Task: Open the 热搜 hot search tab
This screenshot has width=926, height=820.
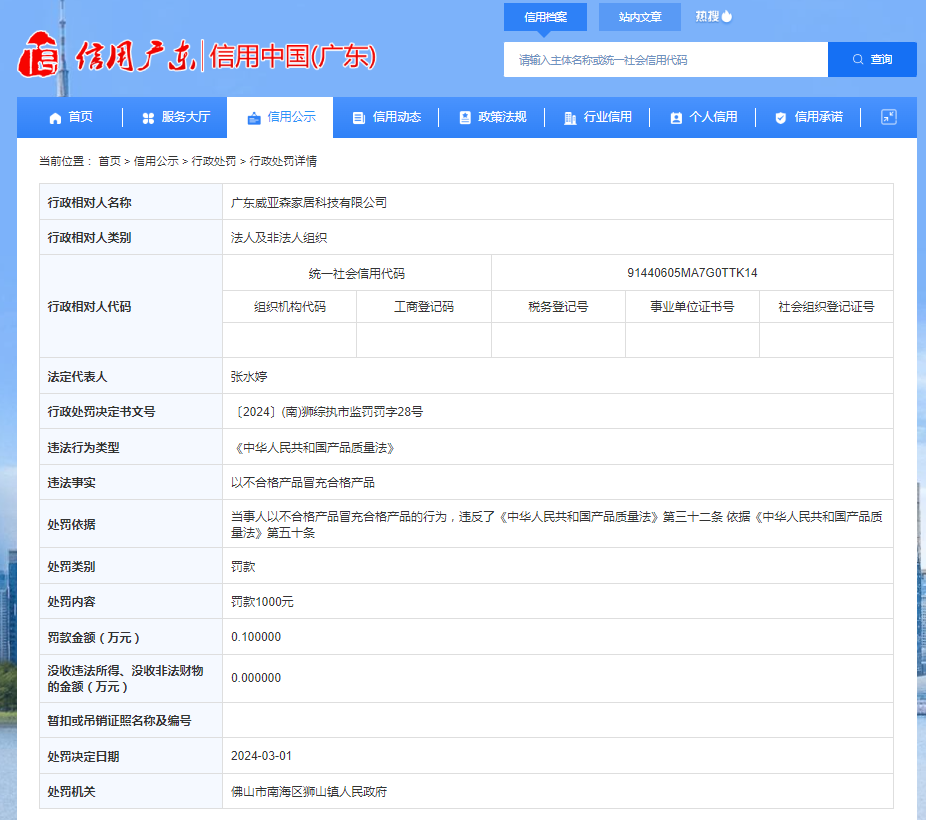Action: [713, 17]
